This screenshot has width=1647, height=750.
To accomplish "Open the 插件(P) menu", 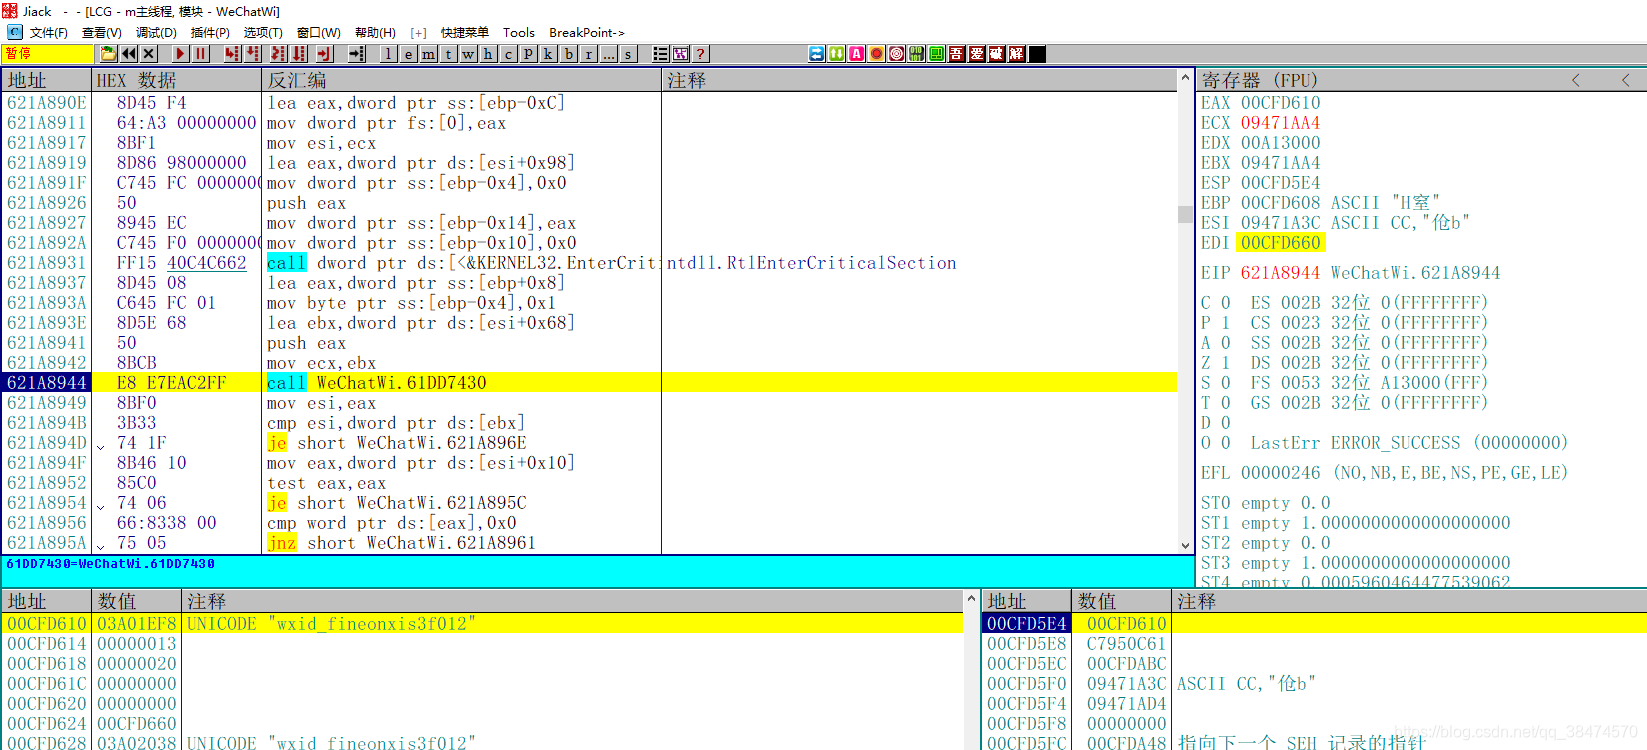I will tap(210, 33).
